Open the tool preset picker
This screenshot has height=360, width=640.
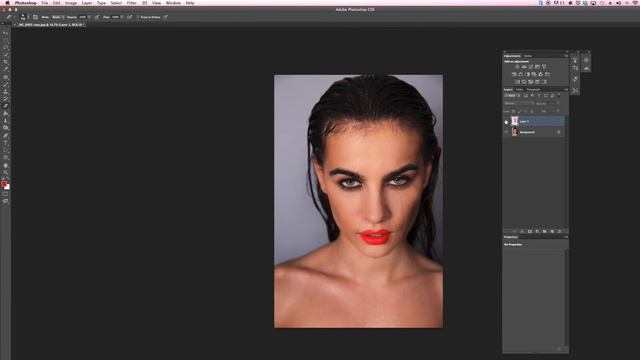point(10,17)
